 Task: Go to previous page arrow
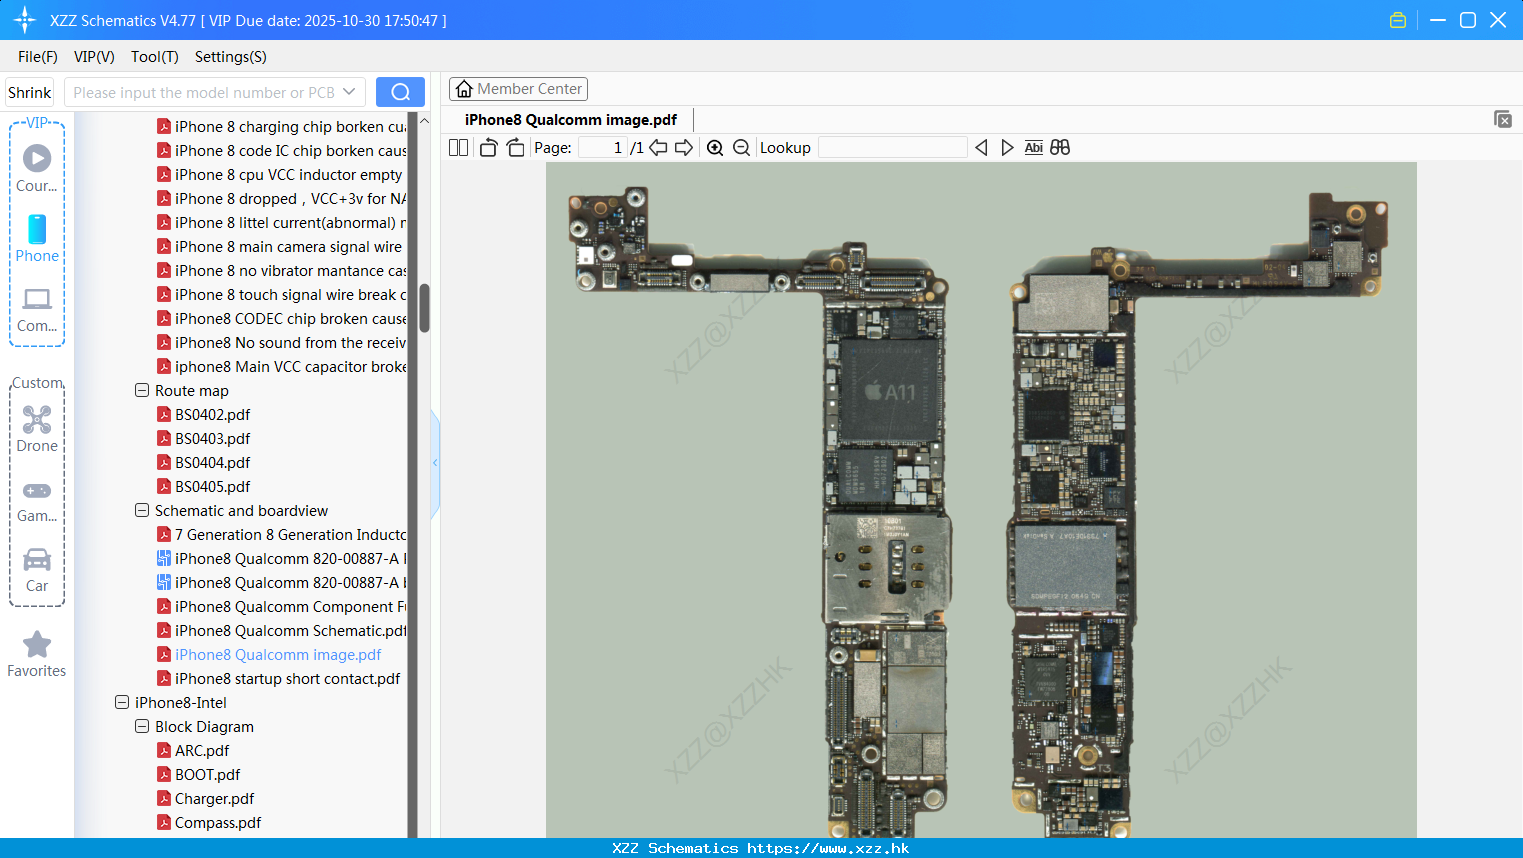(x=658, y=147)
